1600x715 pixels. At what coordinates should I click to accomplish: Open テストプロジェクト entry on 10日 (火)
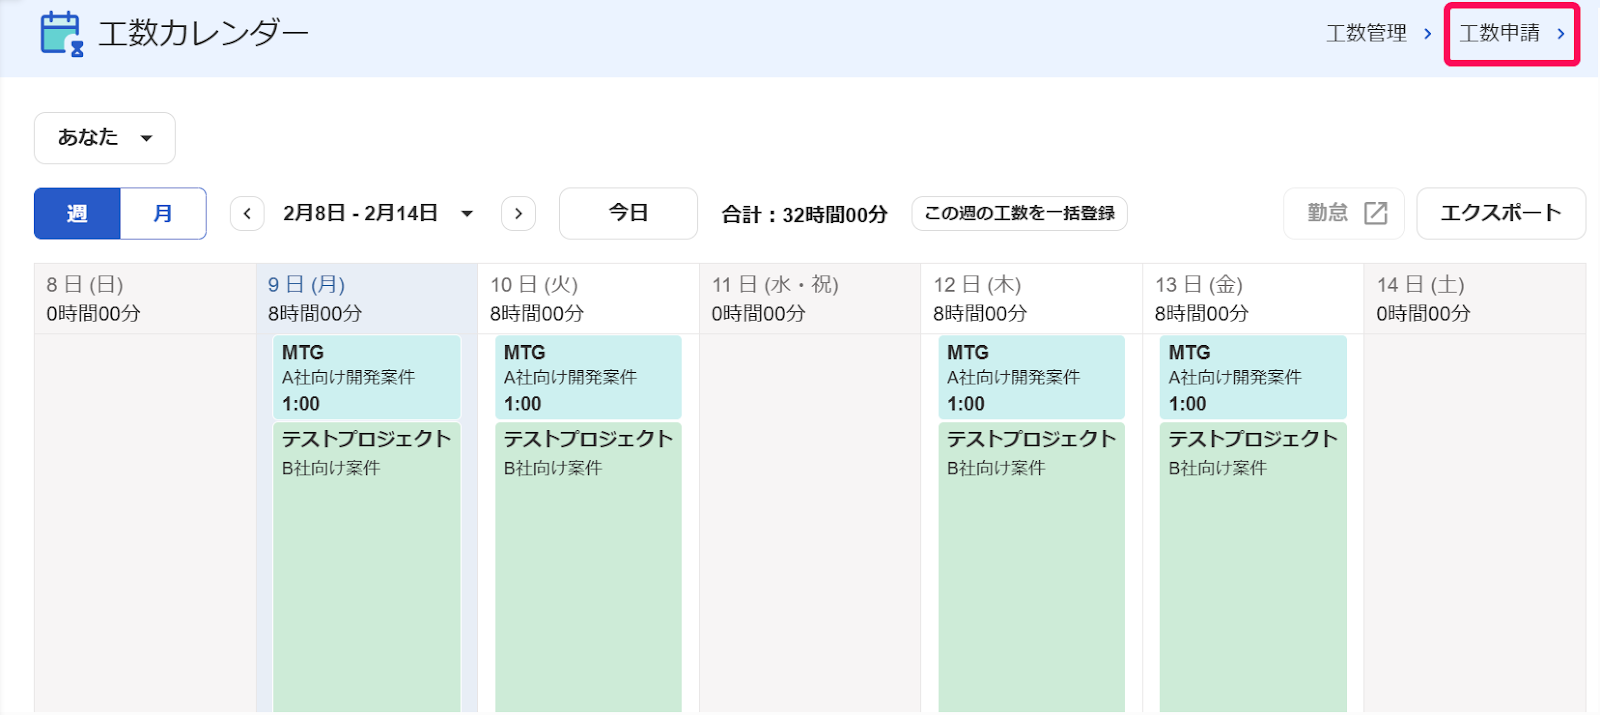(589, 567)
